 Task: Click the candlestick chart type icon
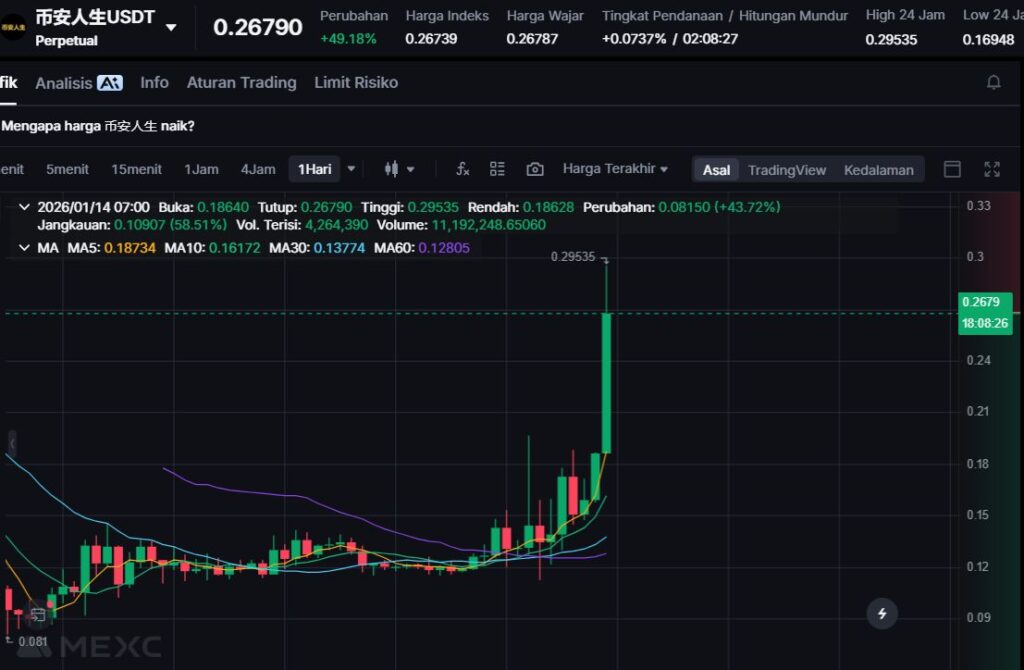[x=392, y=169]
